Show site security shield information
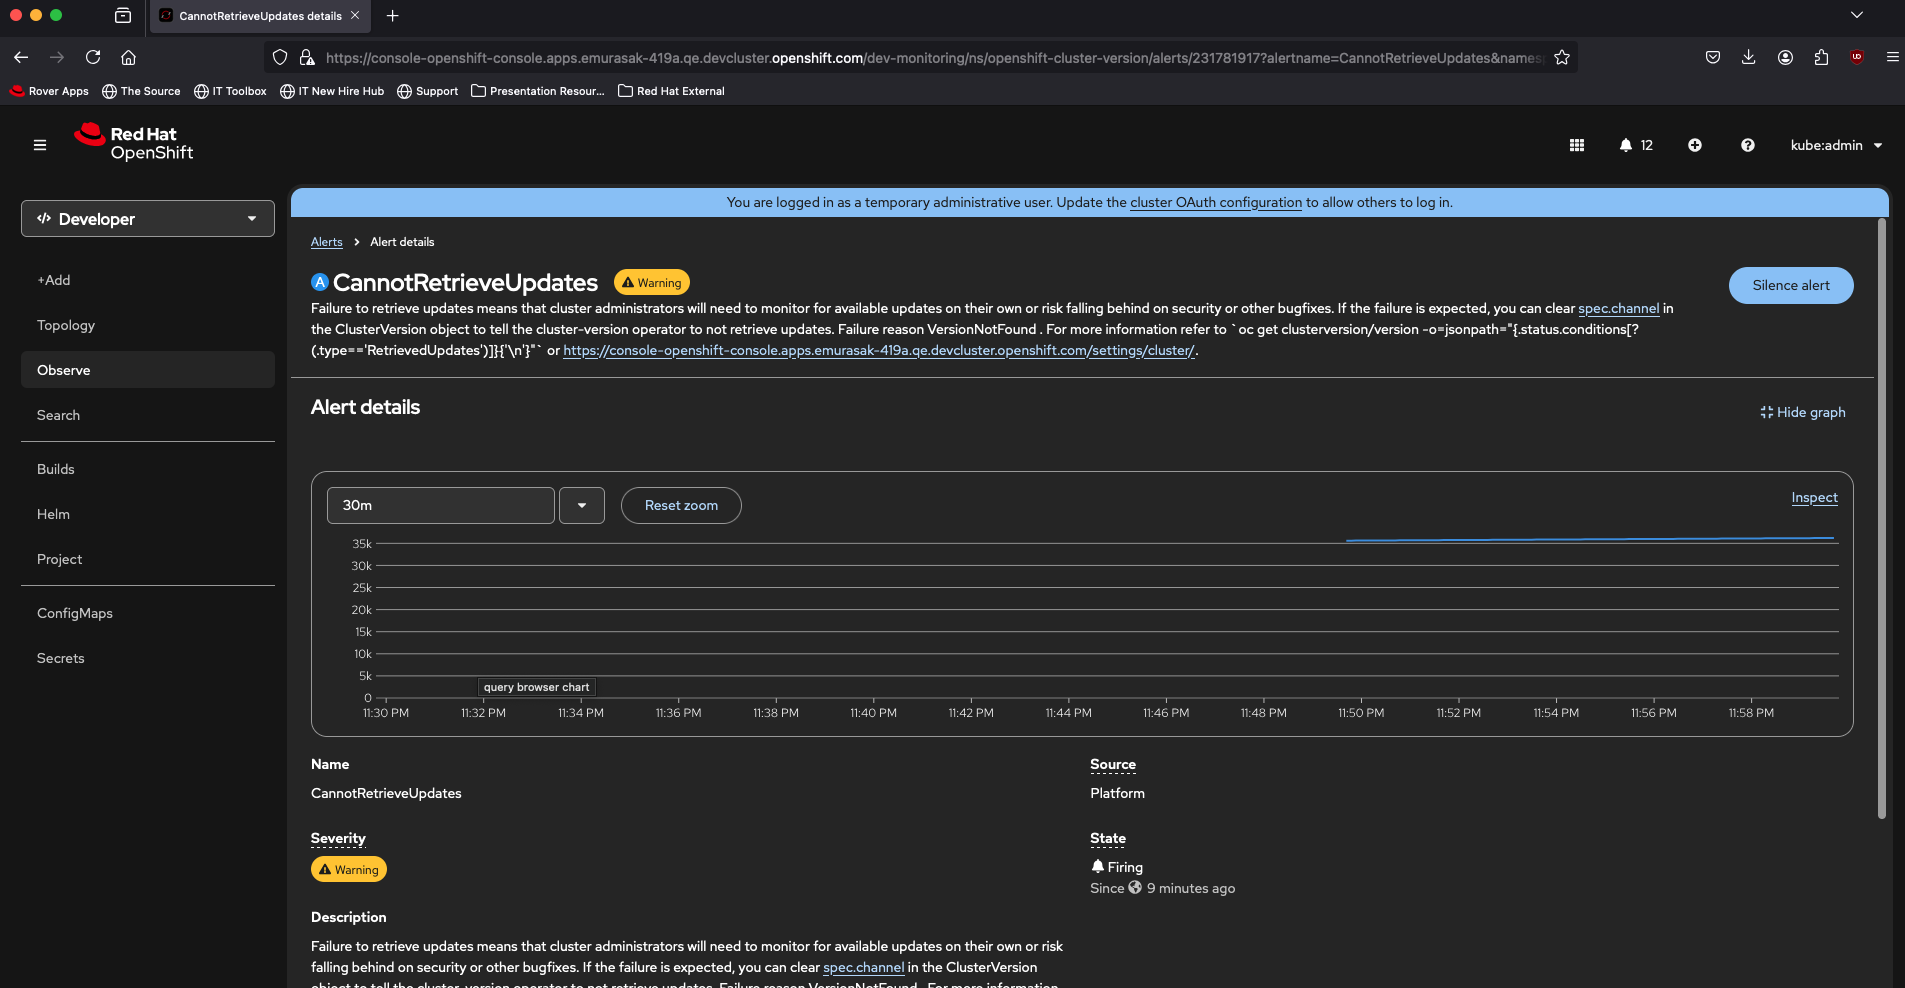The image size is (1905, 988). 280,57
